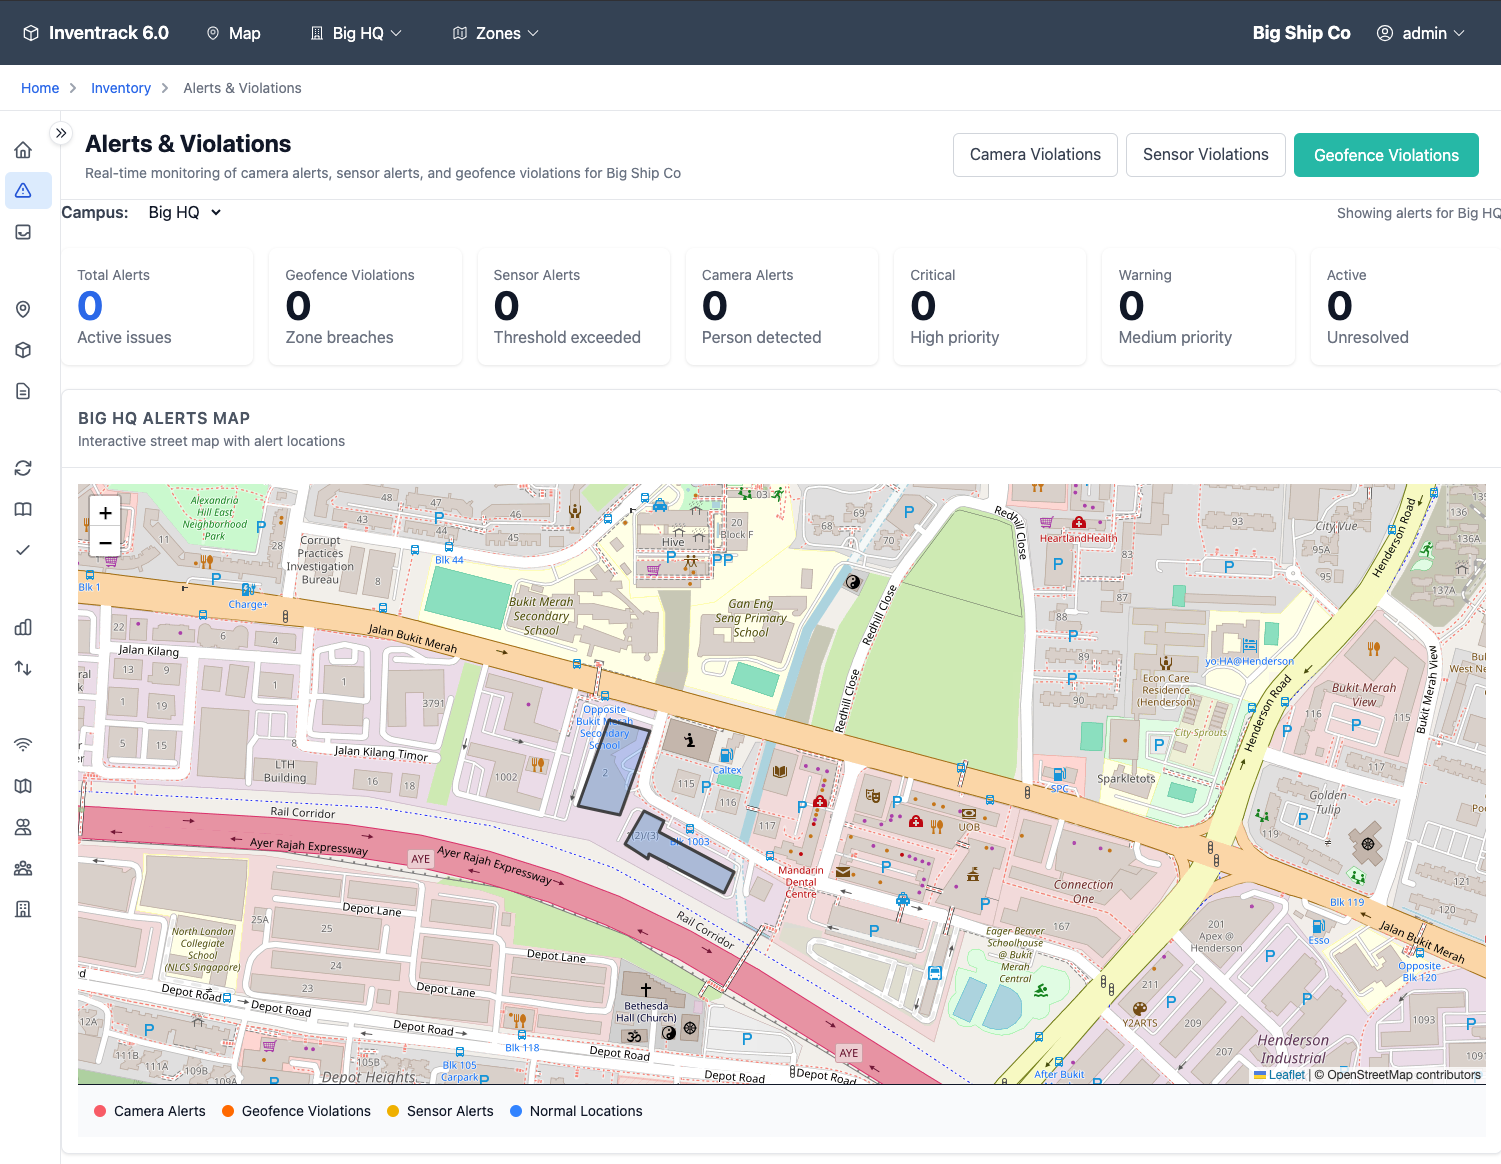This screenshot has height=1164, width=1501.
Task: Collapse the sidebar using the double-chevron toggle
Action: click(61, 132)
